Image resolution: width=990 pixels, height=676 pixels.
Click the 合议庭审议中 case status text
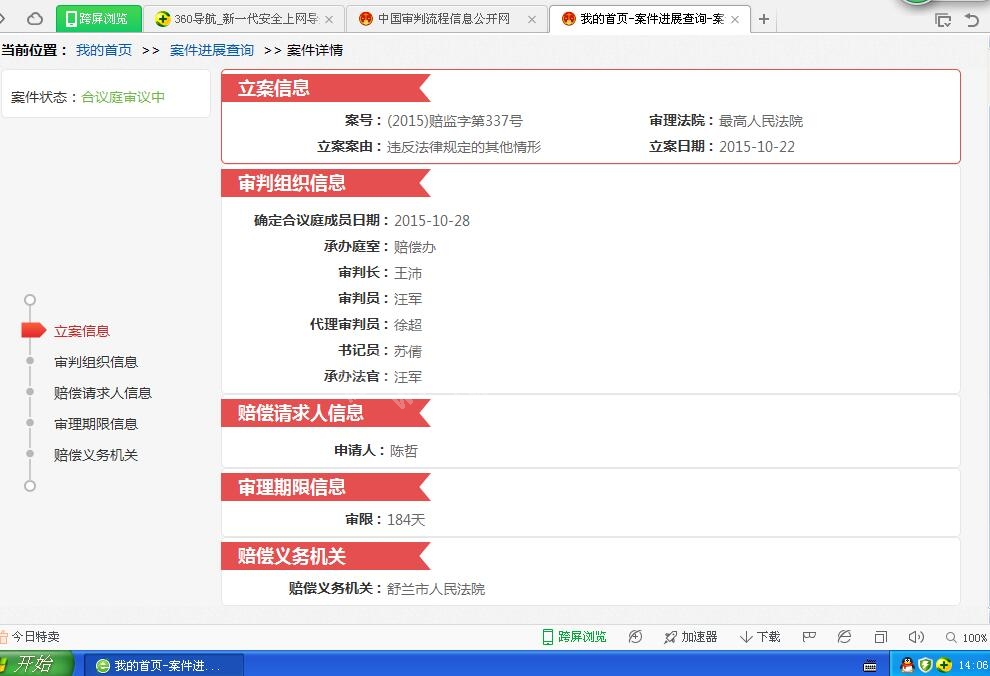123,97
